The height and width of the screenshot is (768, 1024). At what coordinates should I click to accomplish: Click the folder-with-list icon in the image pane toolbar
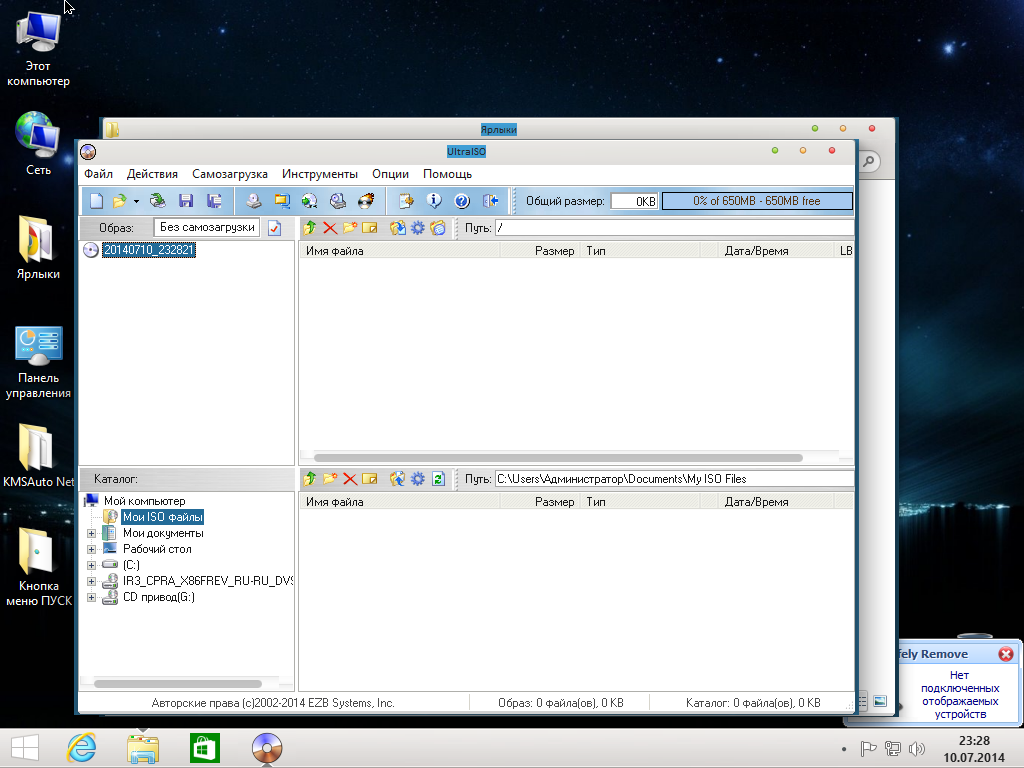click(438, 228)
